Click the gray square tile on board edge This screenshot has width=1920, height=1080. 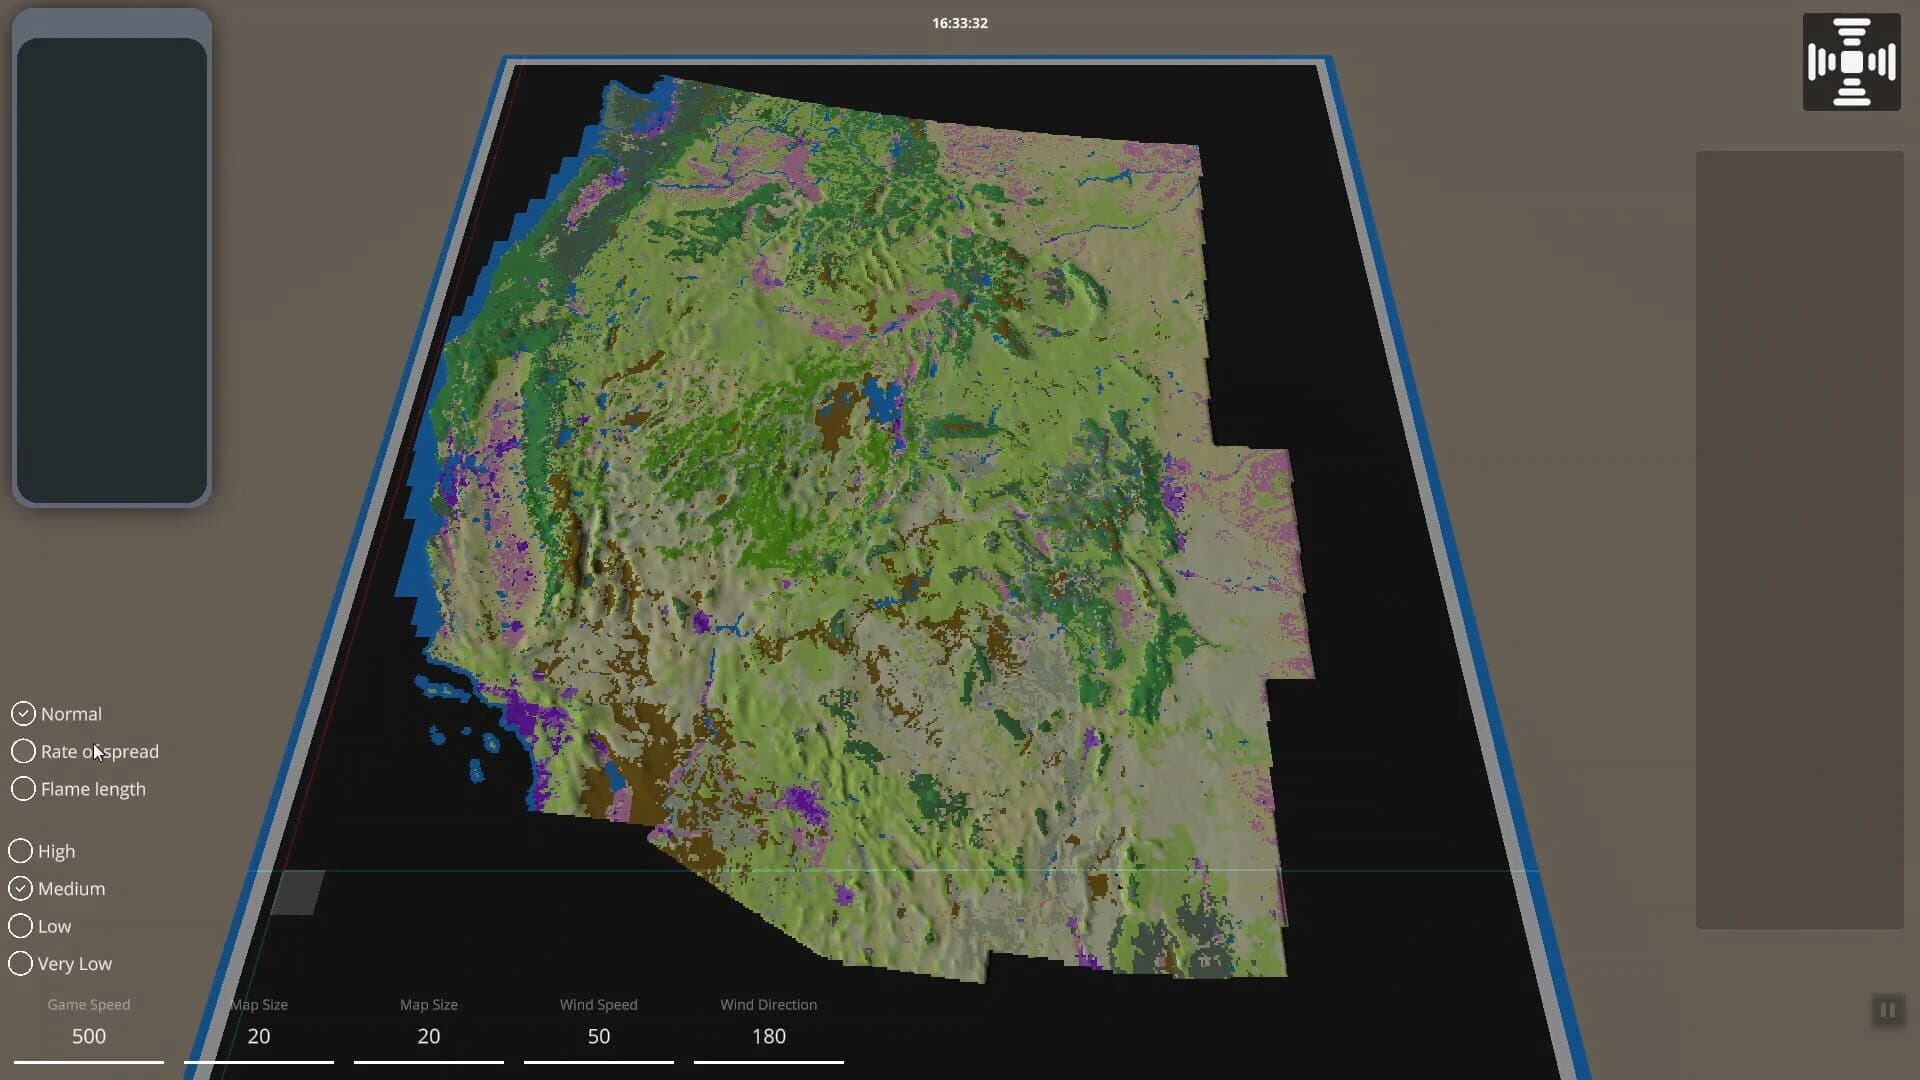point(298,892)
